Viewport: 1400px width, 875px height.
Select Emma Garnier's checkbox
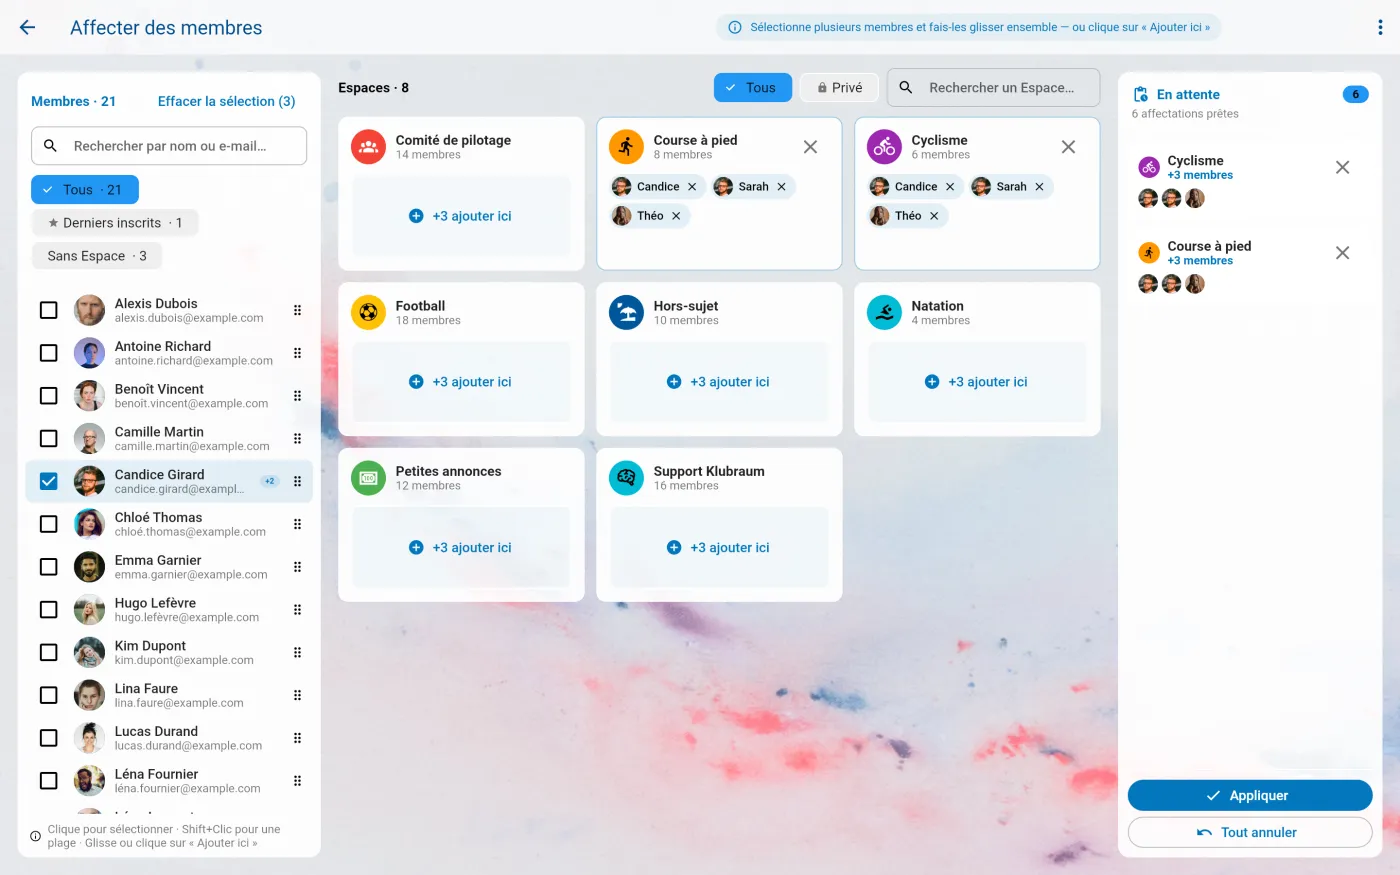tap(48, 567)
